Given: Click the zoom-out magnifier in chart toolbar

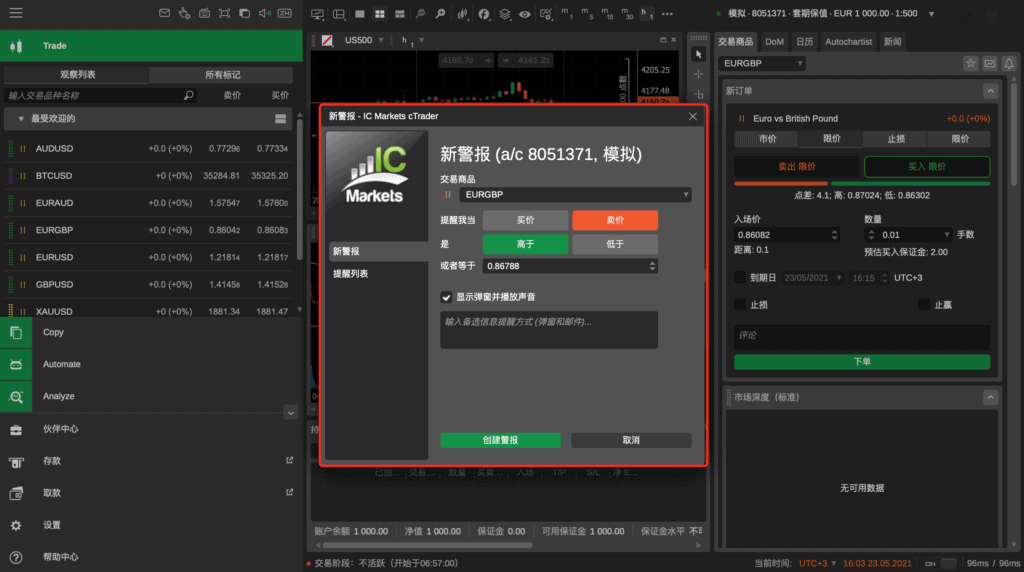Looking at the screenshot, I should [x=421, y=14].
